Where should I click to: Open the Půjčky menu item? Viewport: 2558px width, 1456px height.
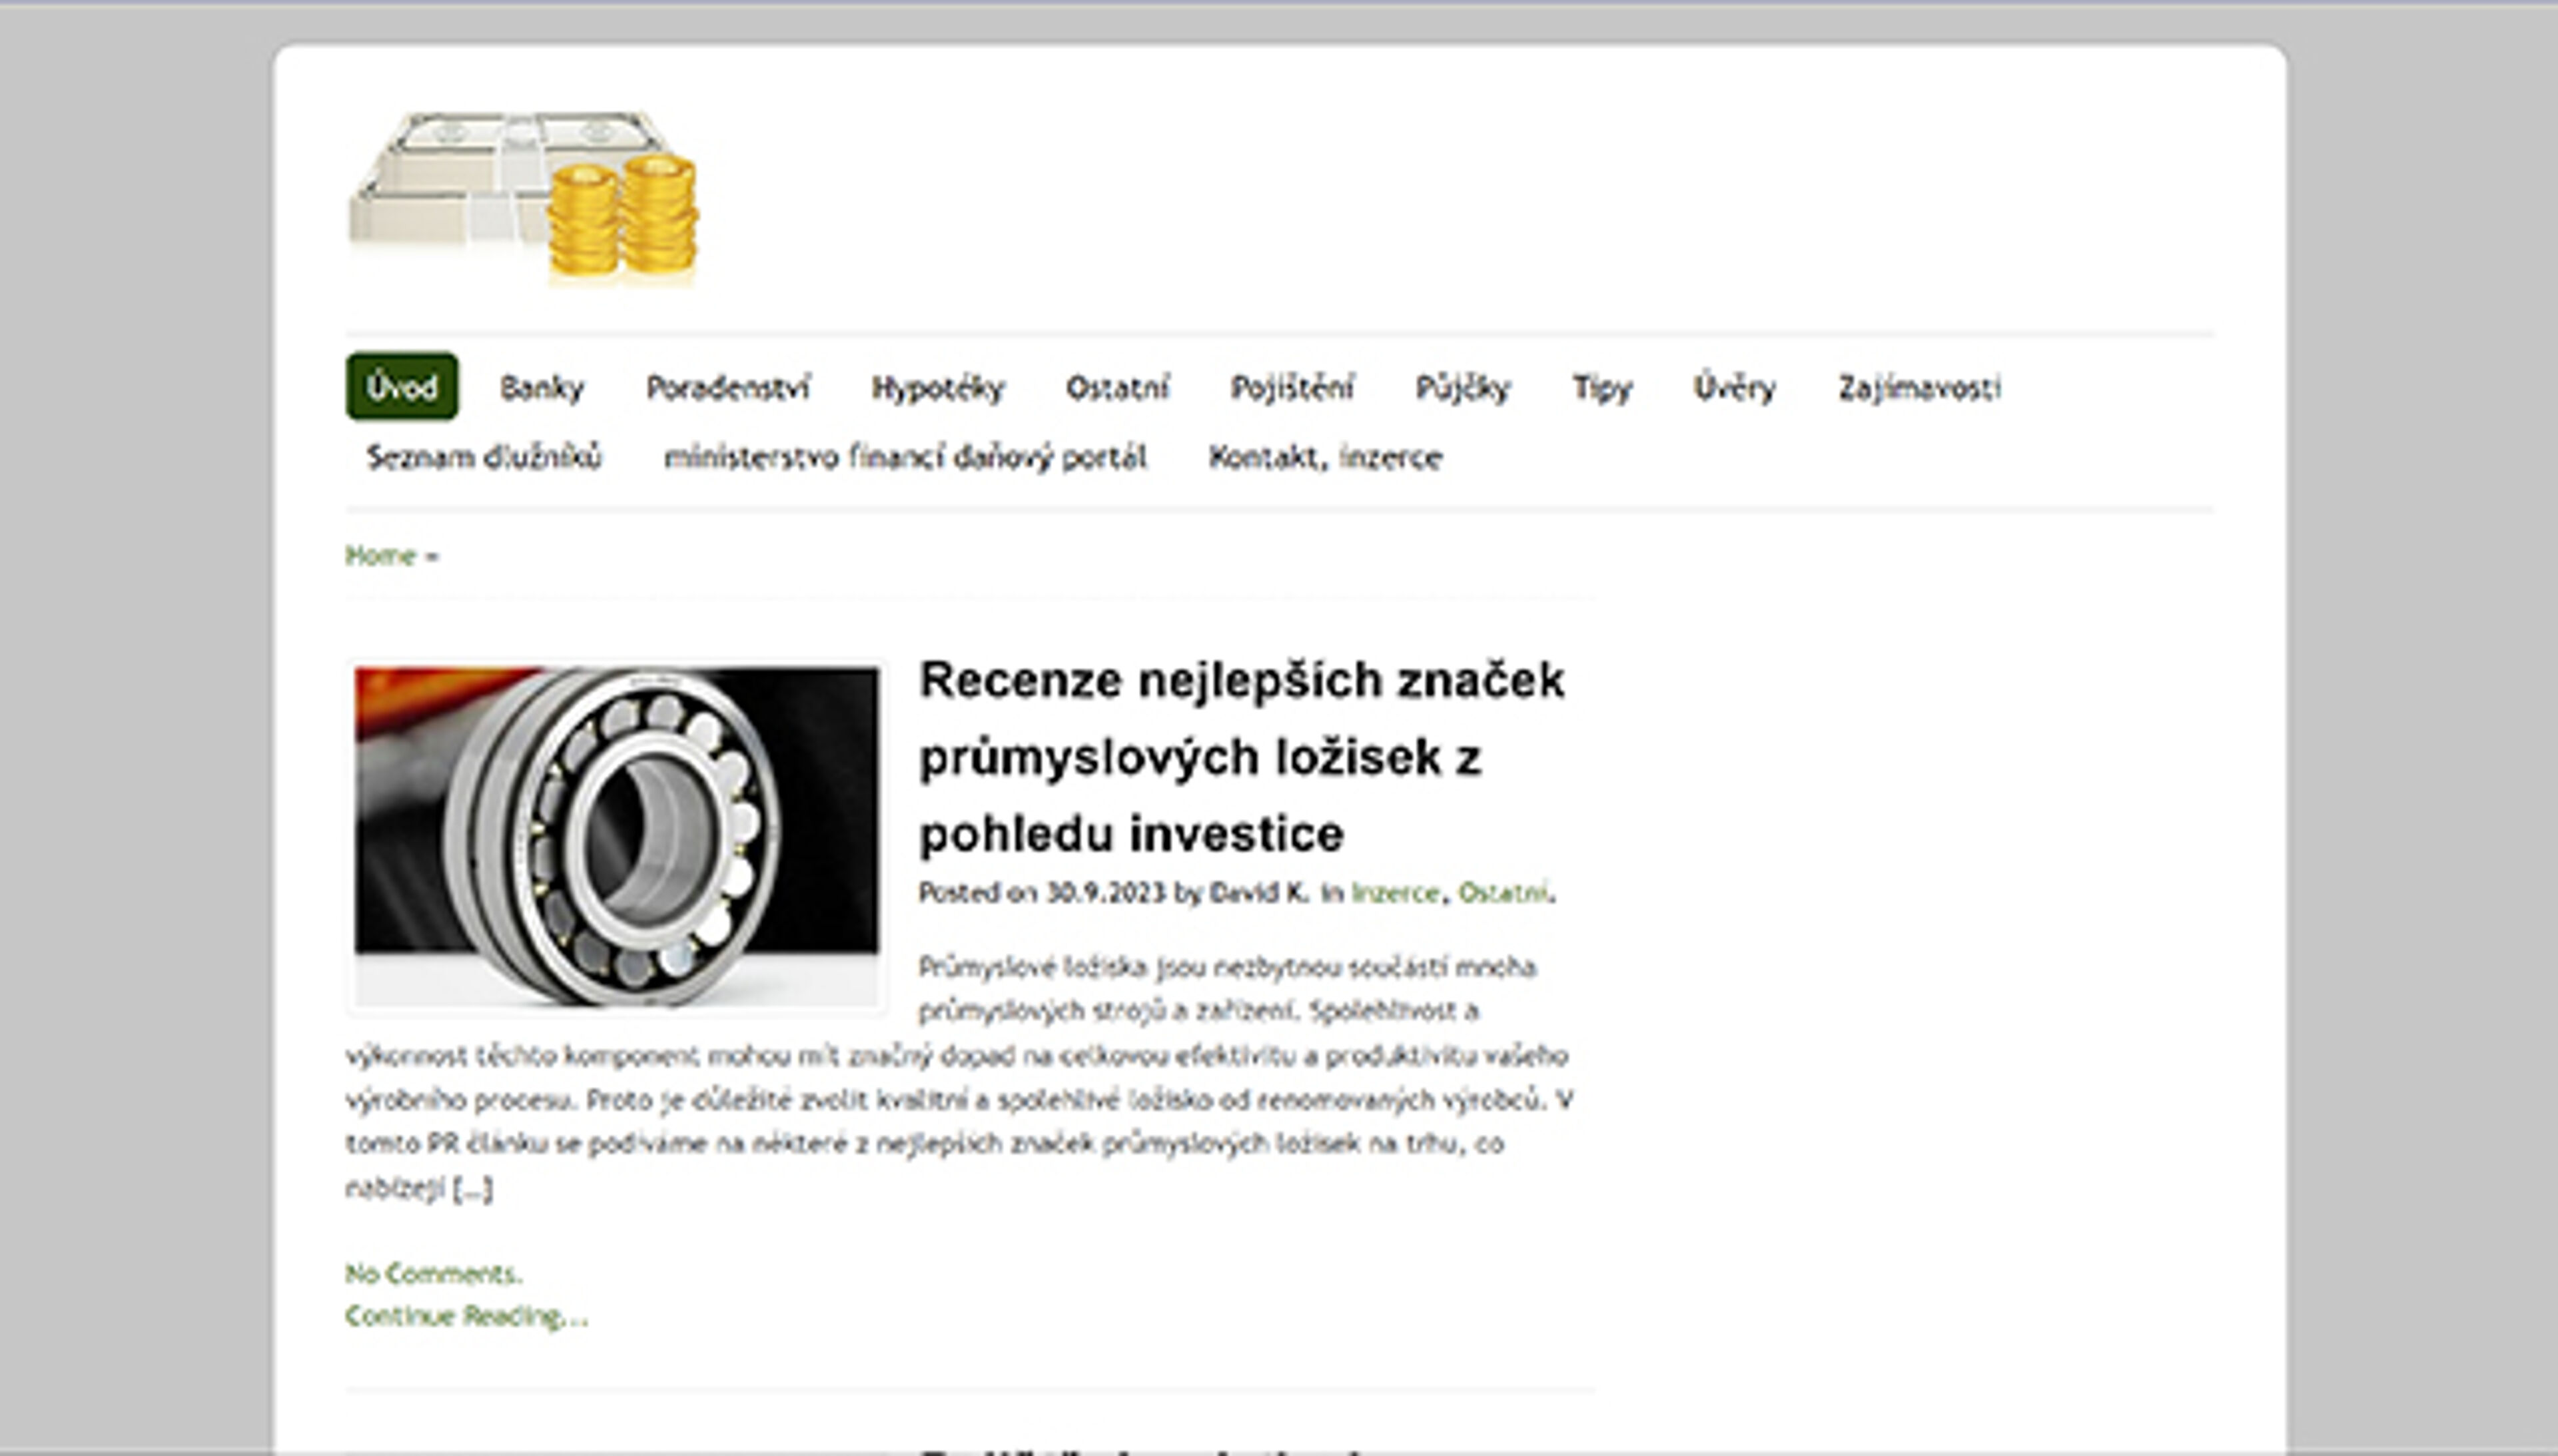(1462, 387)
